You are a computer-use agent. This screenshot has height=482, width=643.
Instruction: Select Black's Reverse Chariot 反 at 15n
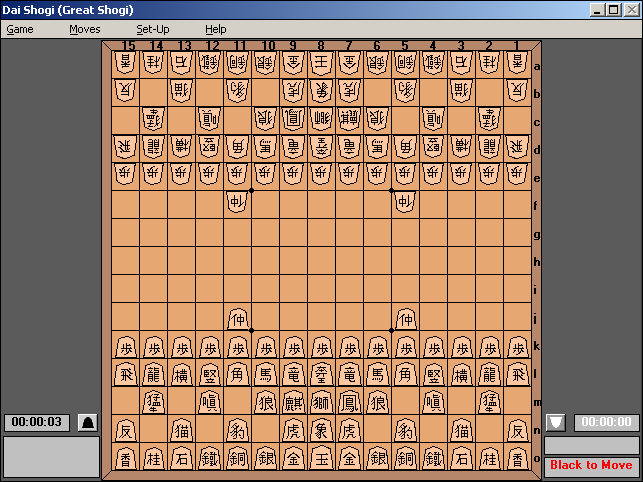125,430
